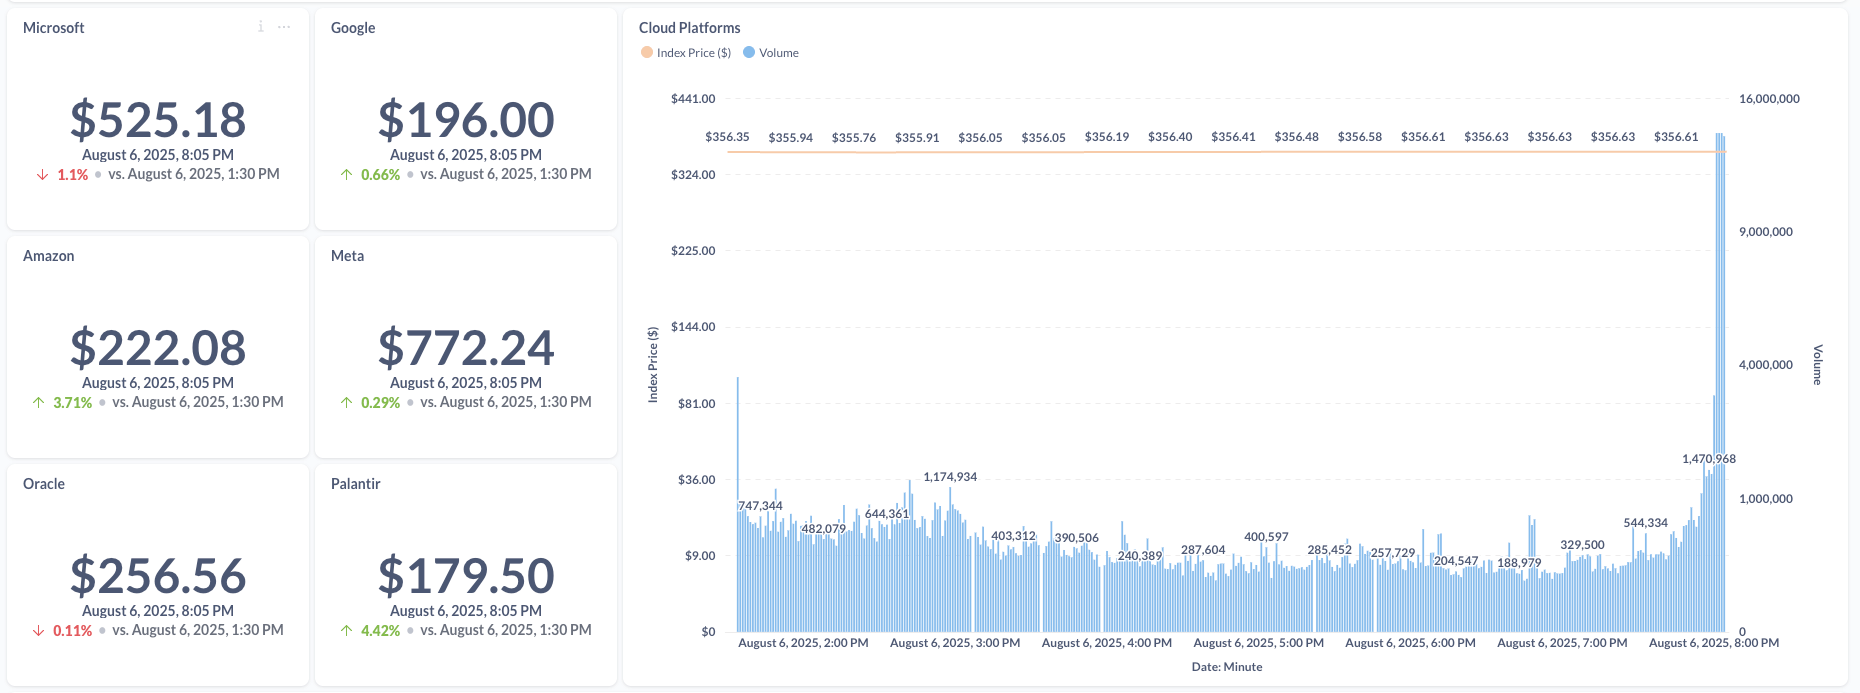Click the red down arrow beside 0.11%
This screenshot has width=1860, height=693.
point(38,631)
